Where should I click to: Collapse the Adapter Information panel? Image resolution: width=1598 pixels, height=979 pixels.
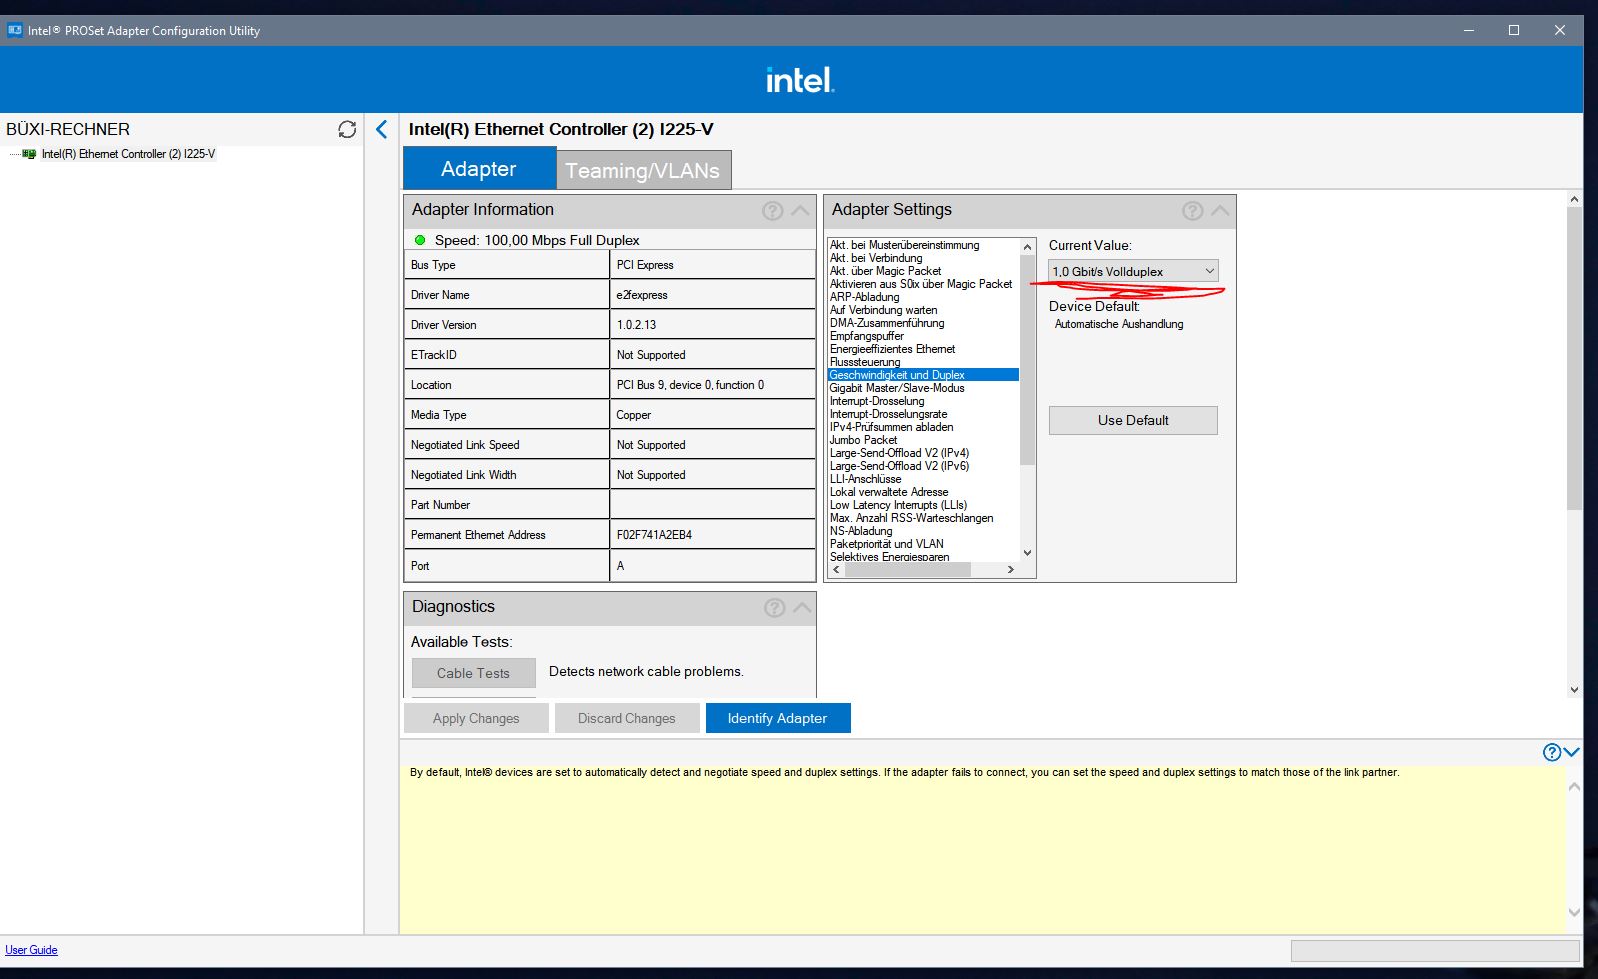pyautogui.click(x=800, y=210)
